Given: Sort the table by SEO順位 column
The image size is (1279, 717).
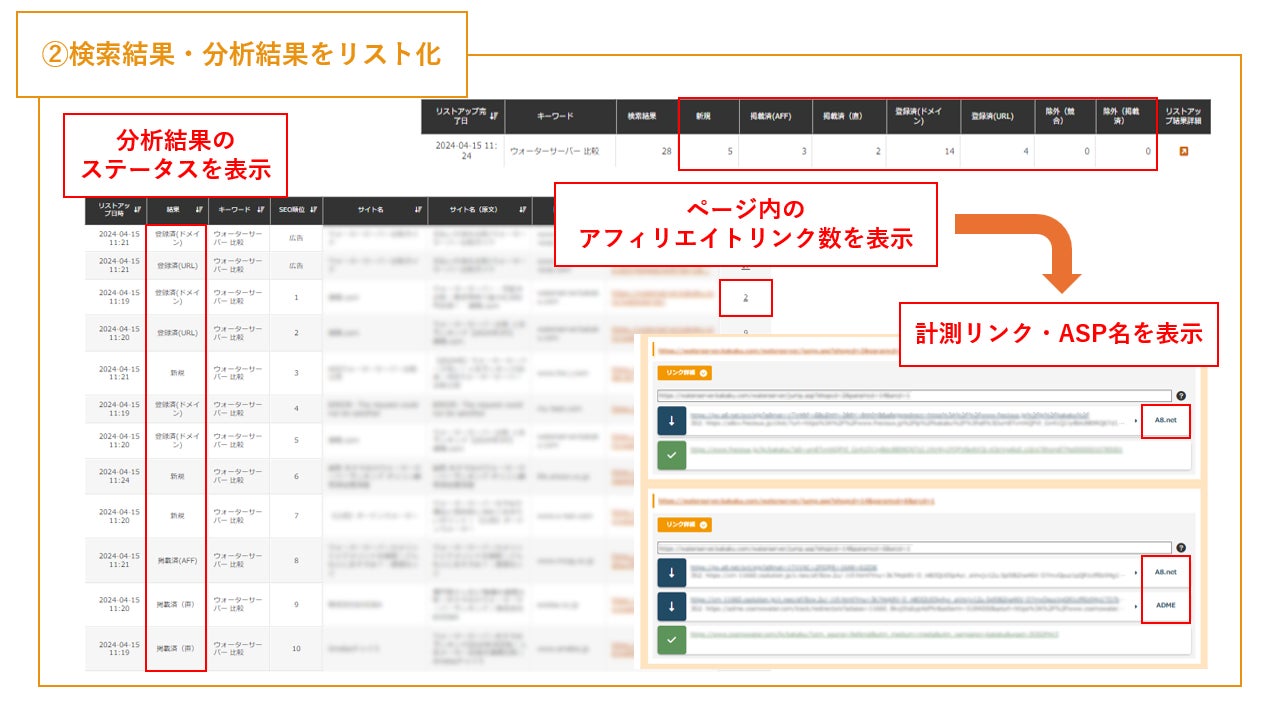Looking at the screenshot, I should (x=314, y=210).
